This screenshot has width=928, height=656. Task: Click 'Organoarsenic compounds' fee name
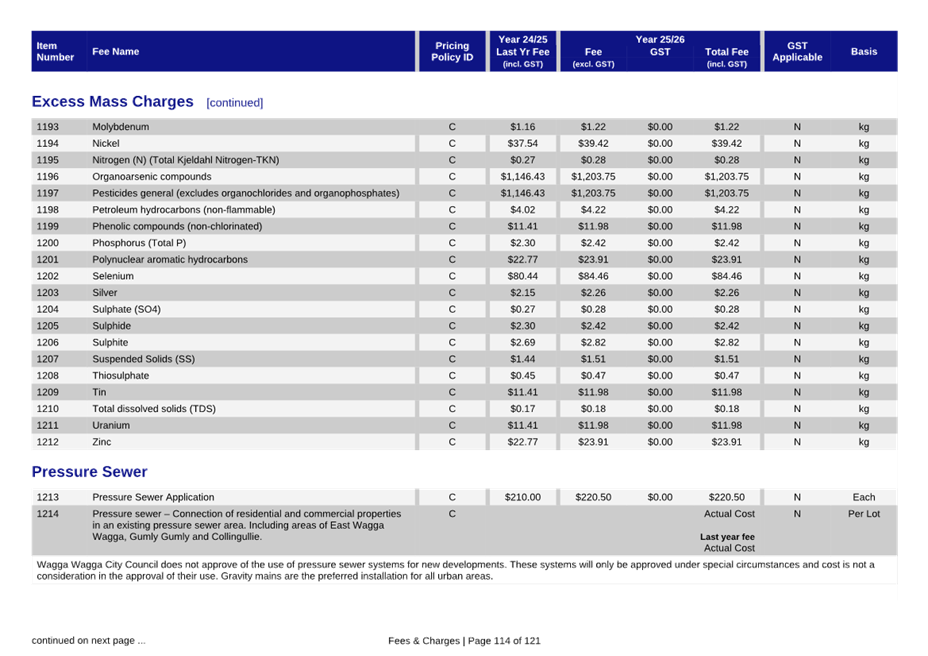click(152, 176)
